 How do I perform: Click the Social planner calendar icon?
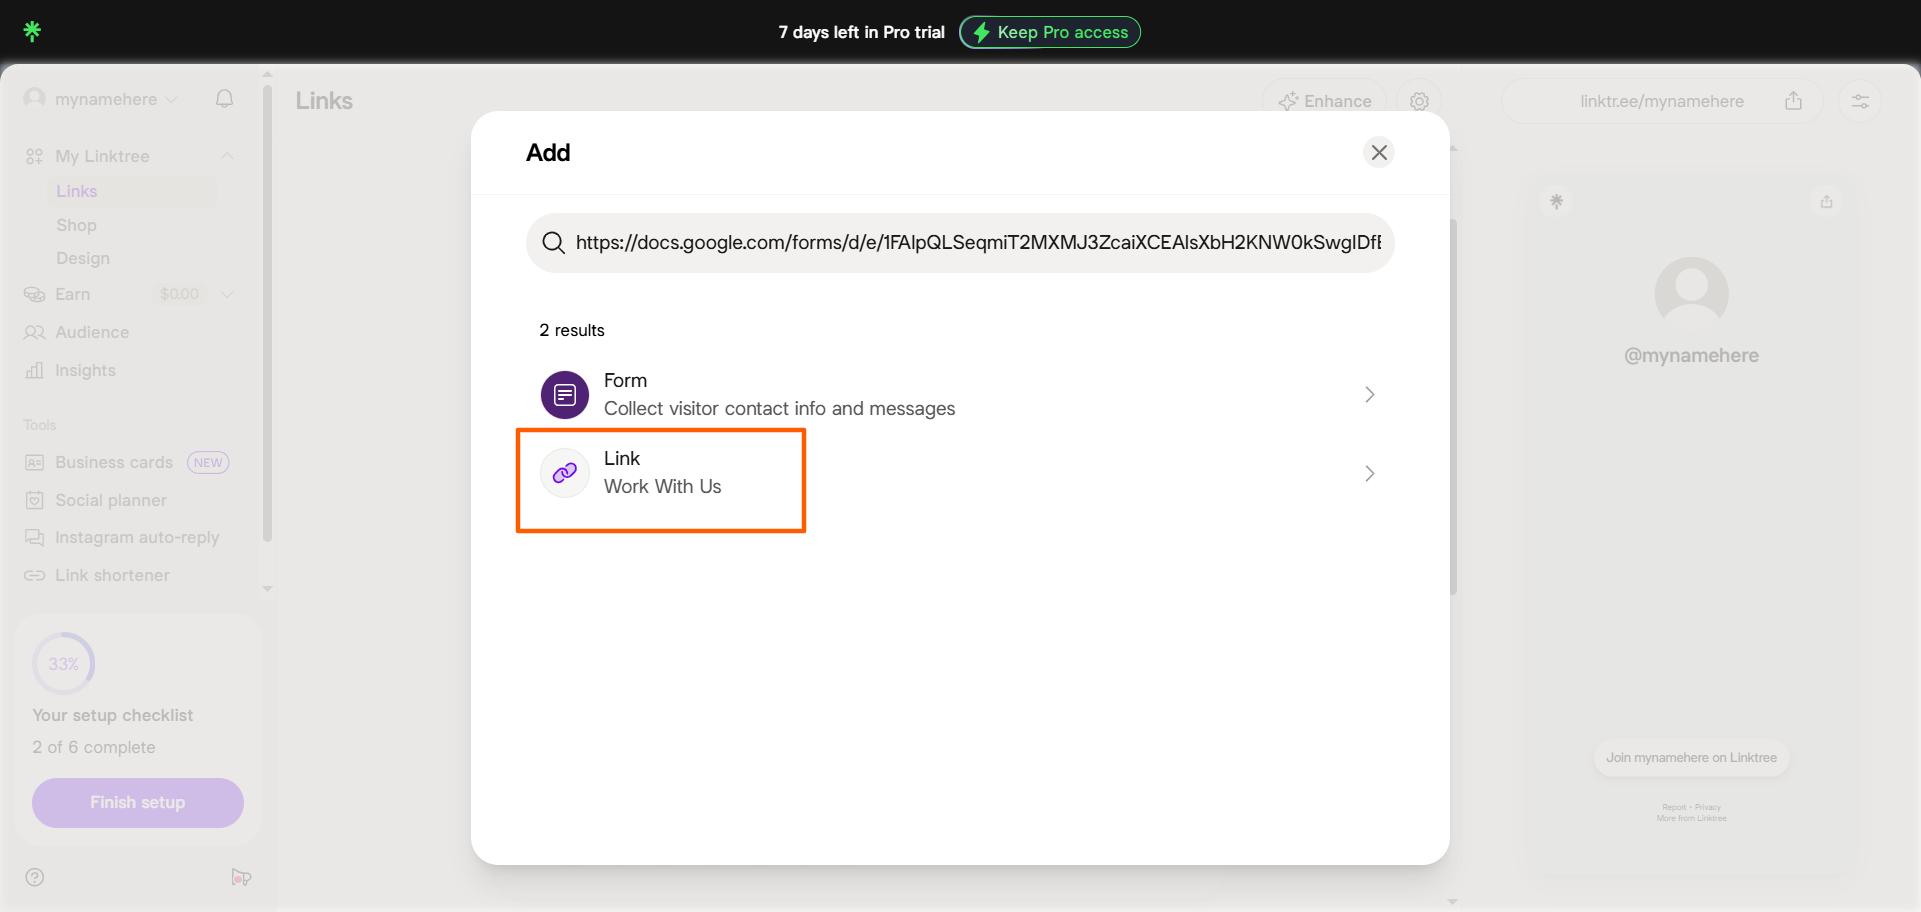34,500
